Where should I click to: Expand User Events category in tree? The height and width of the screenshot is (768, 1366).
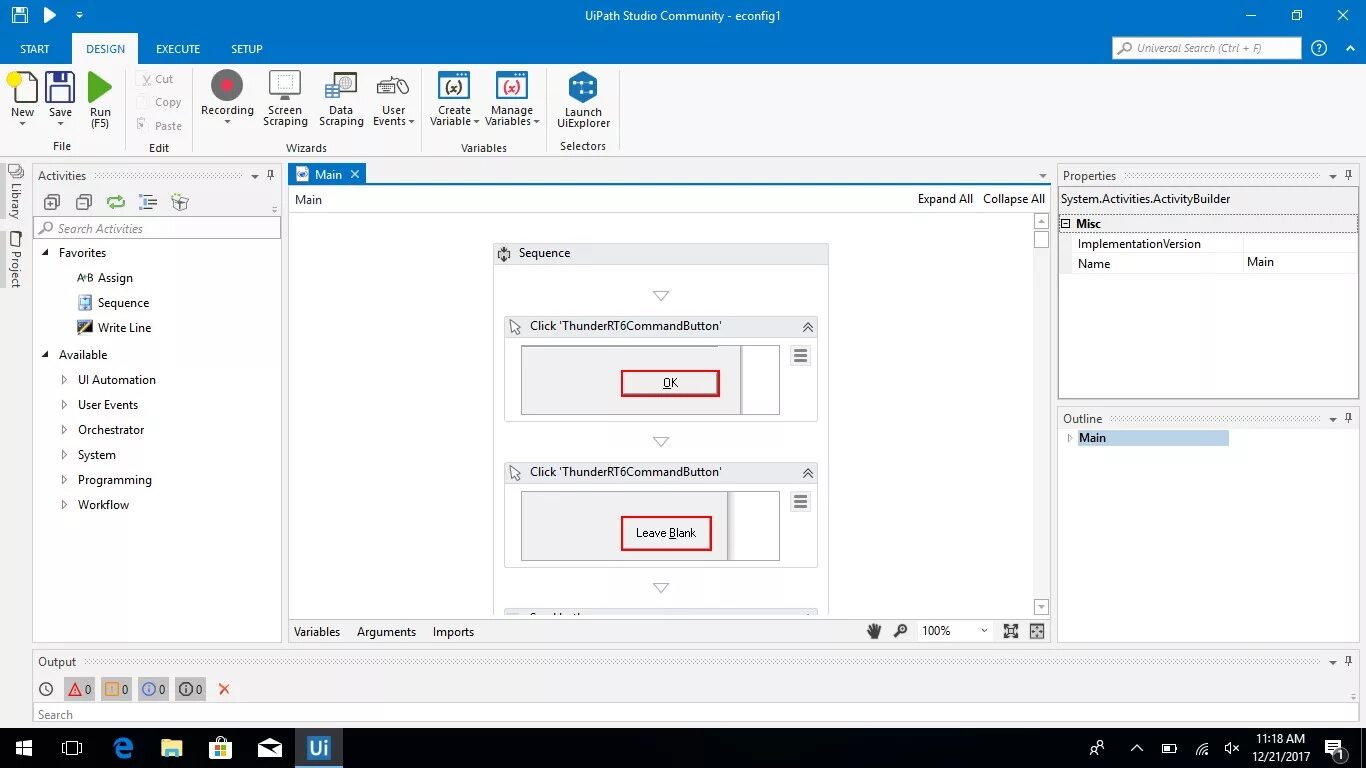pyautogui.click(x=65, y=405)
